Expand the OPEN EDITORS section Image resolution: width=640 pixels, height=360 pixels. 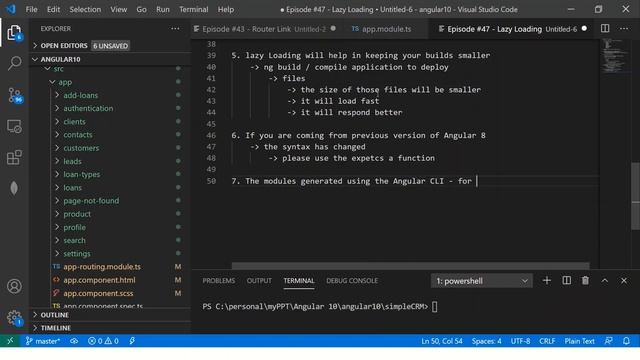pos(110,46)
